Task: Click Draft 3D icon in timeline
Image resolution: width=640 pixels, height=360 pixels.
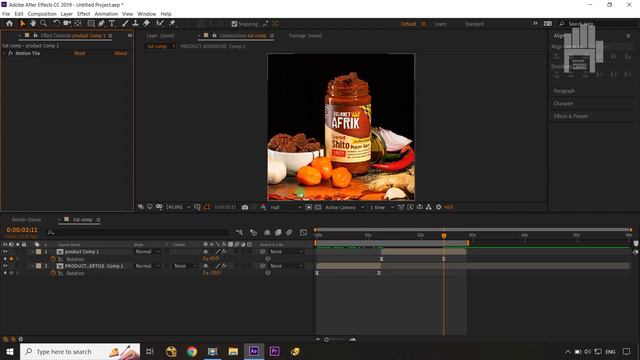Action: (253, 232)
